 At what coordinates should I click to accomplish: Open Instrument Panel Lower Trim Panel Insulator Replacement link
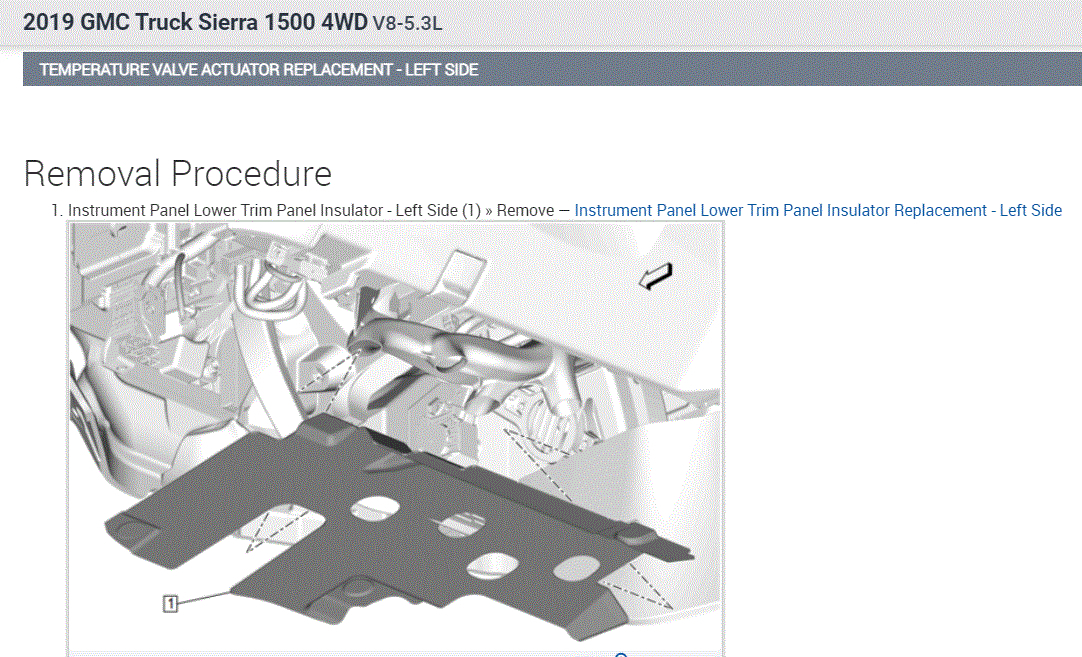[818, 210]
